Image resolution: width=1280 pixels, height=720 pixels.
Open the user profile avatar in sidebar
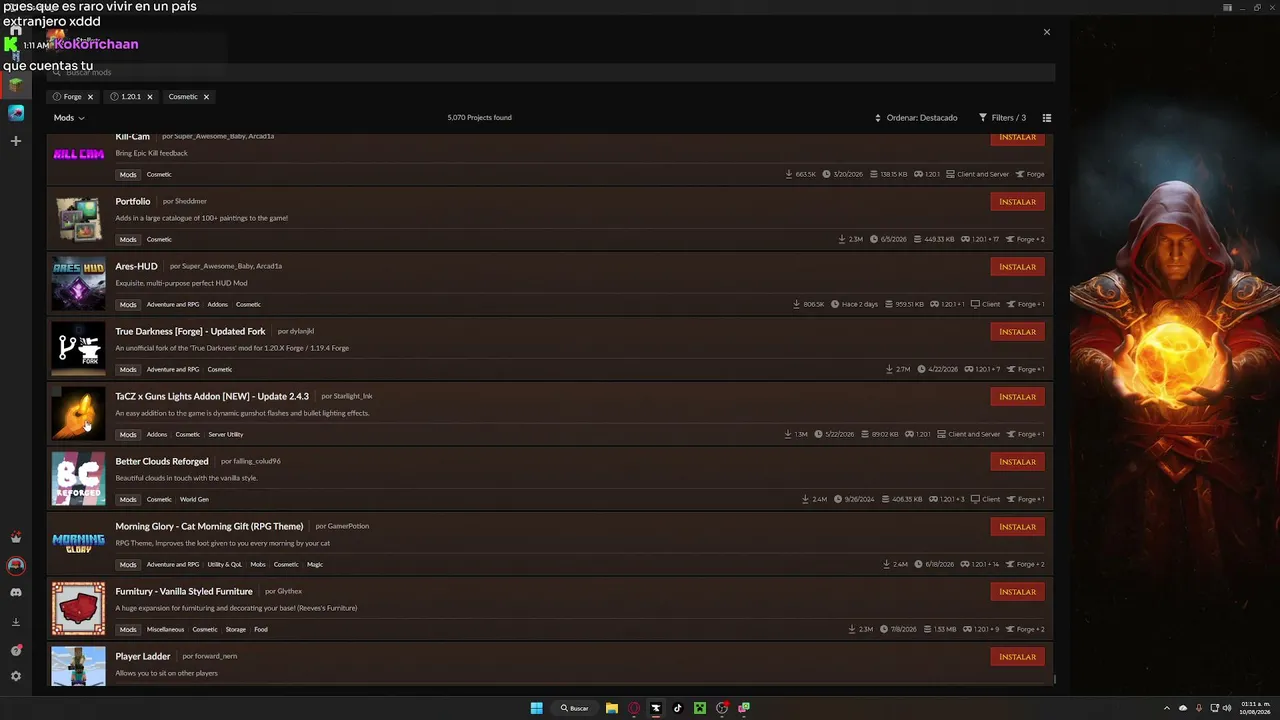tap(16, 565)
